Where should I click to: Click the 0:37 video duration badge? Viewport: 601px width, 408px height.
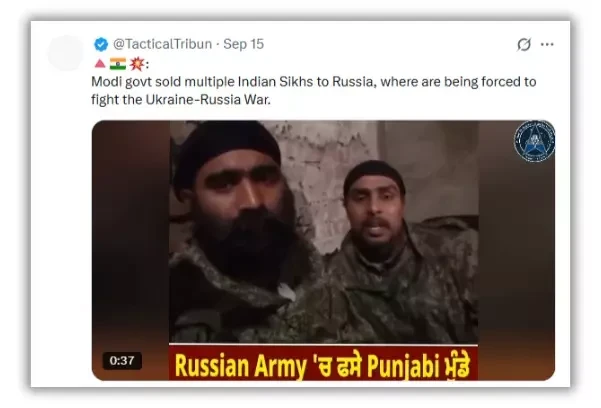click(122, 360)
